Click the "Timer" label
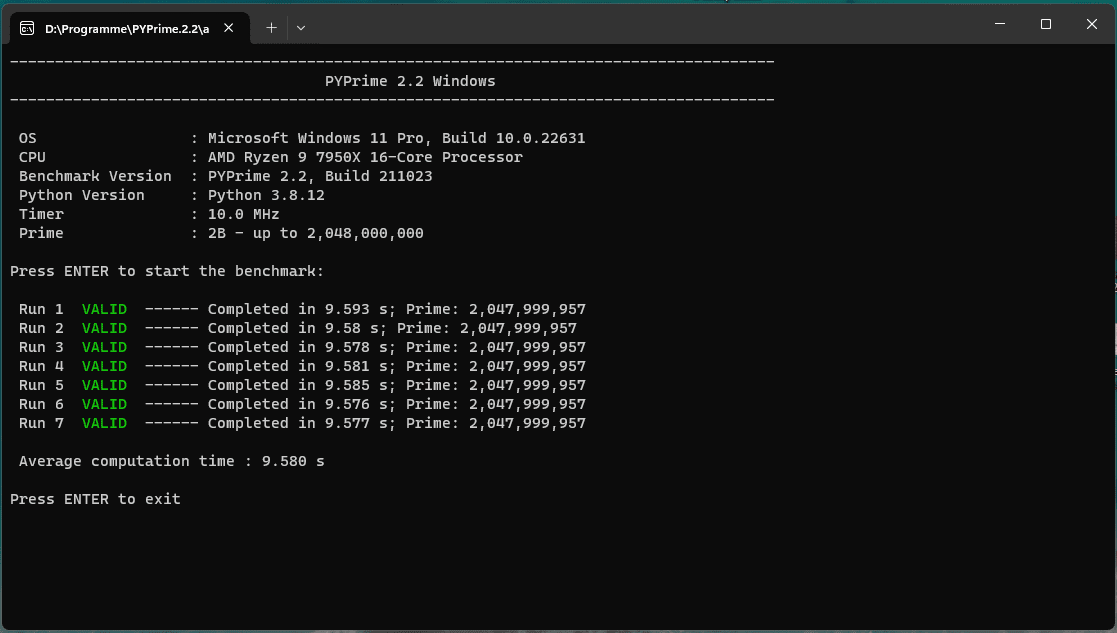Viewport: 1117px width, 633px height. point(41,214)
